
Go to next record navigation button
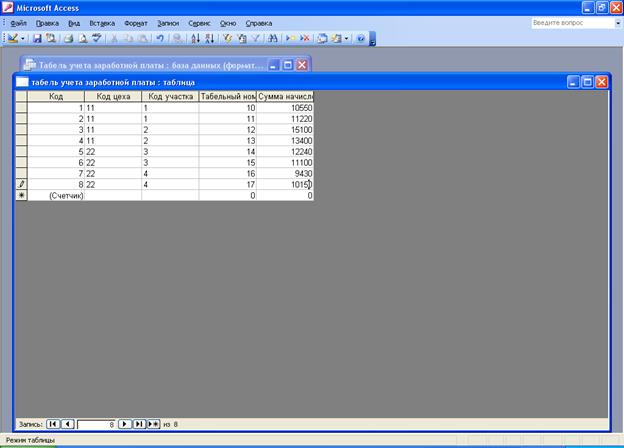[125, 424]
